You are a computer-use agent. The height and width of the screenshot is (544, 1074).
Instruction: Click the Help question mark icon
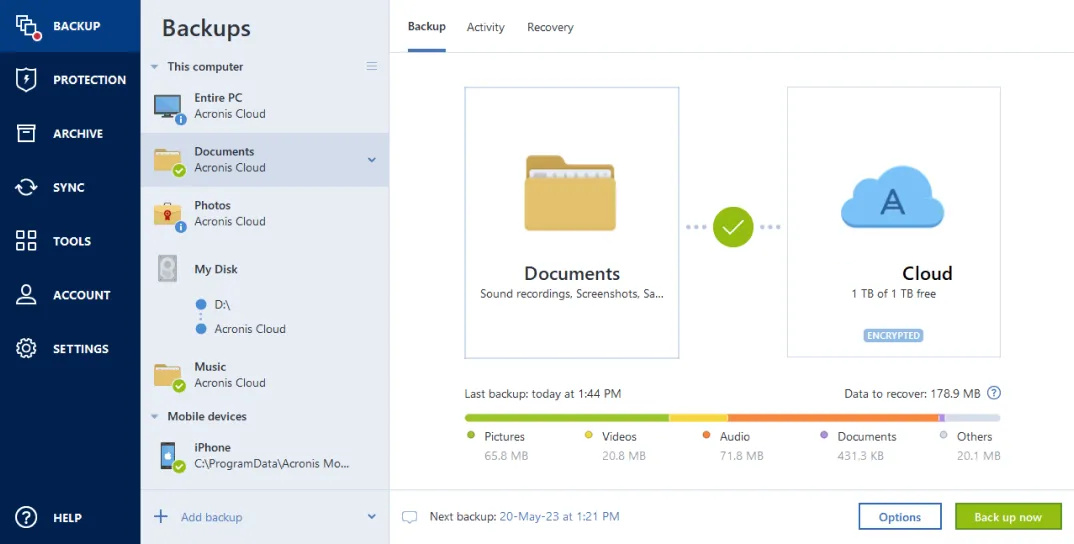[26, 518]
